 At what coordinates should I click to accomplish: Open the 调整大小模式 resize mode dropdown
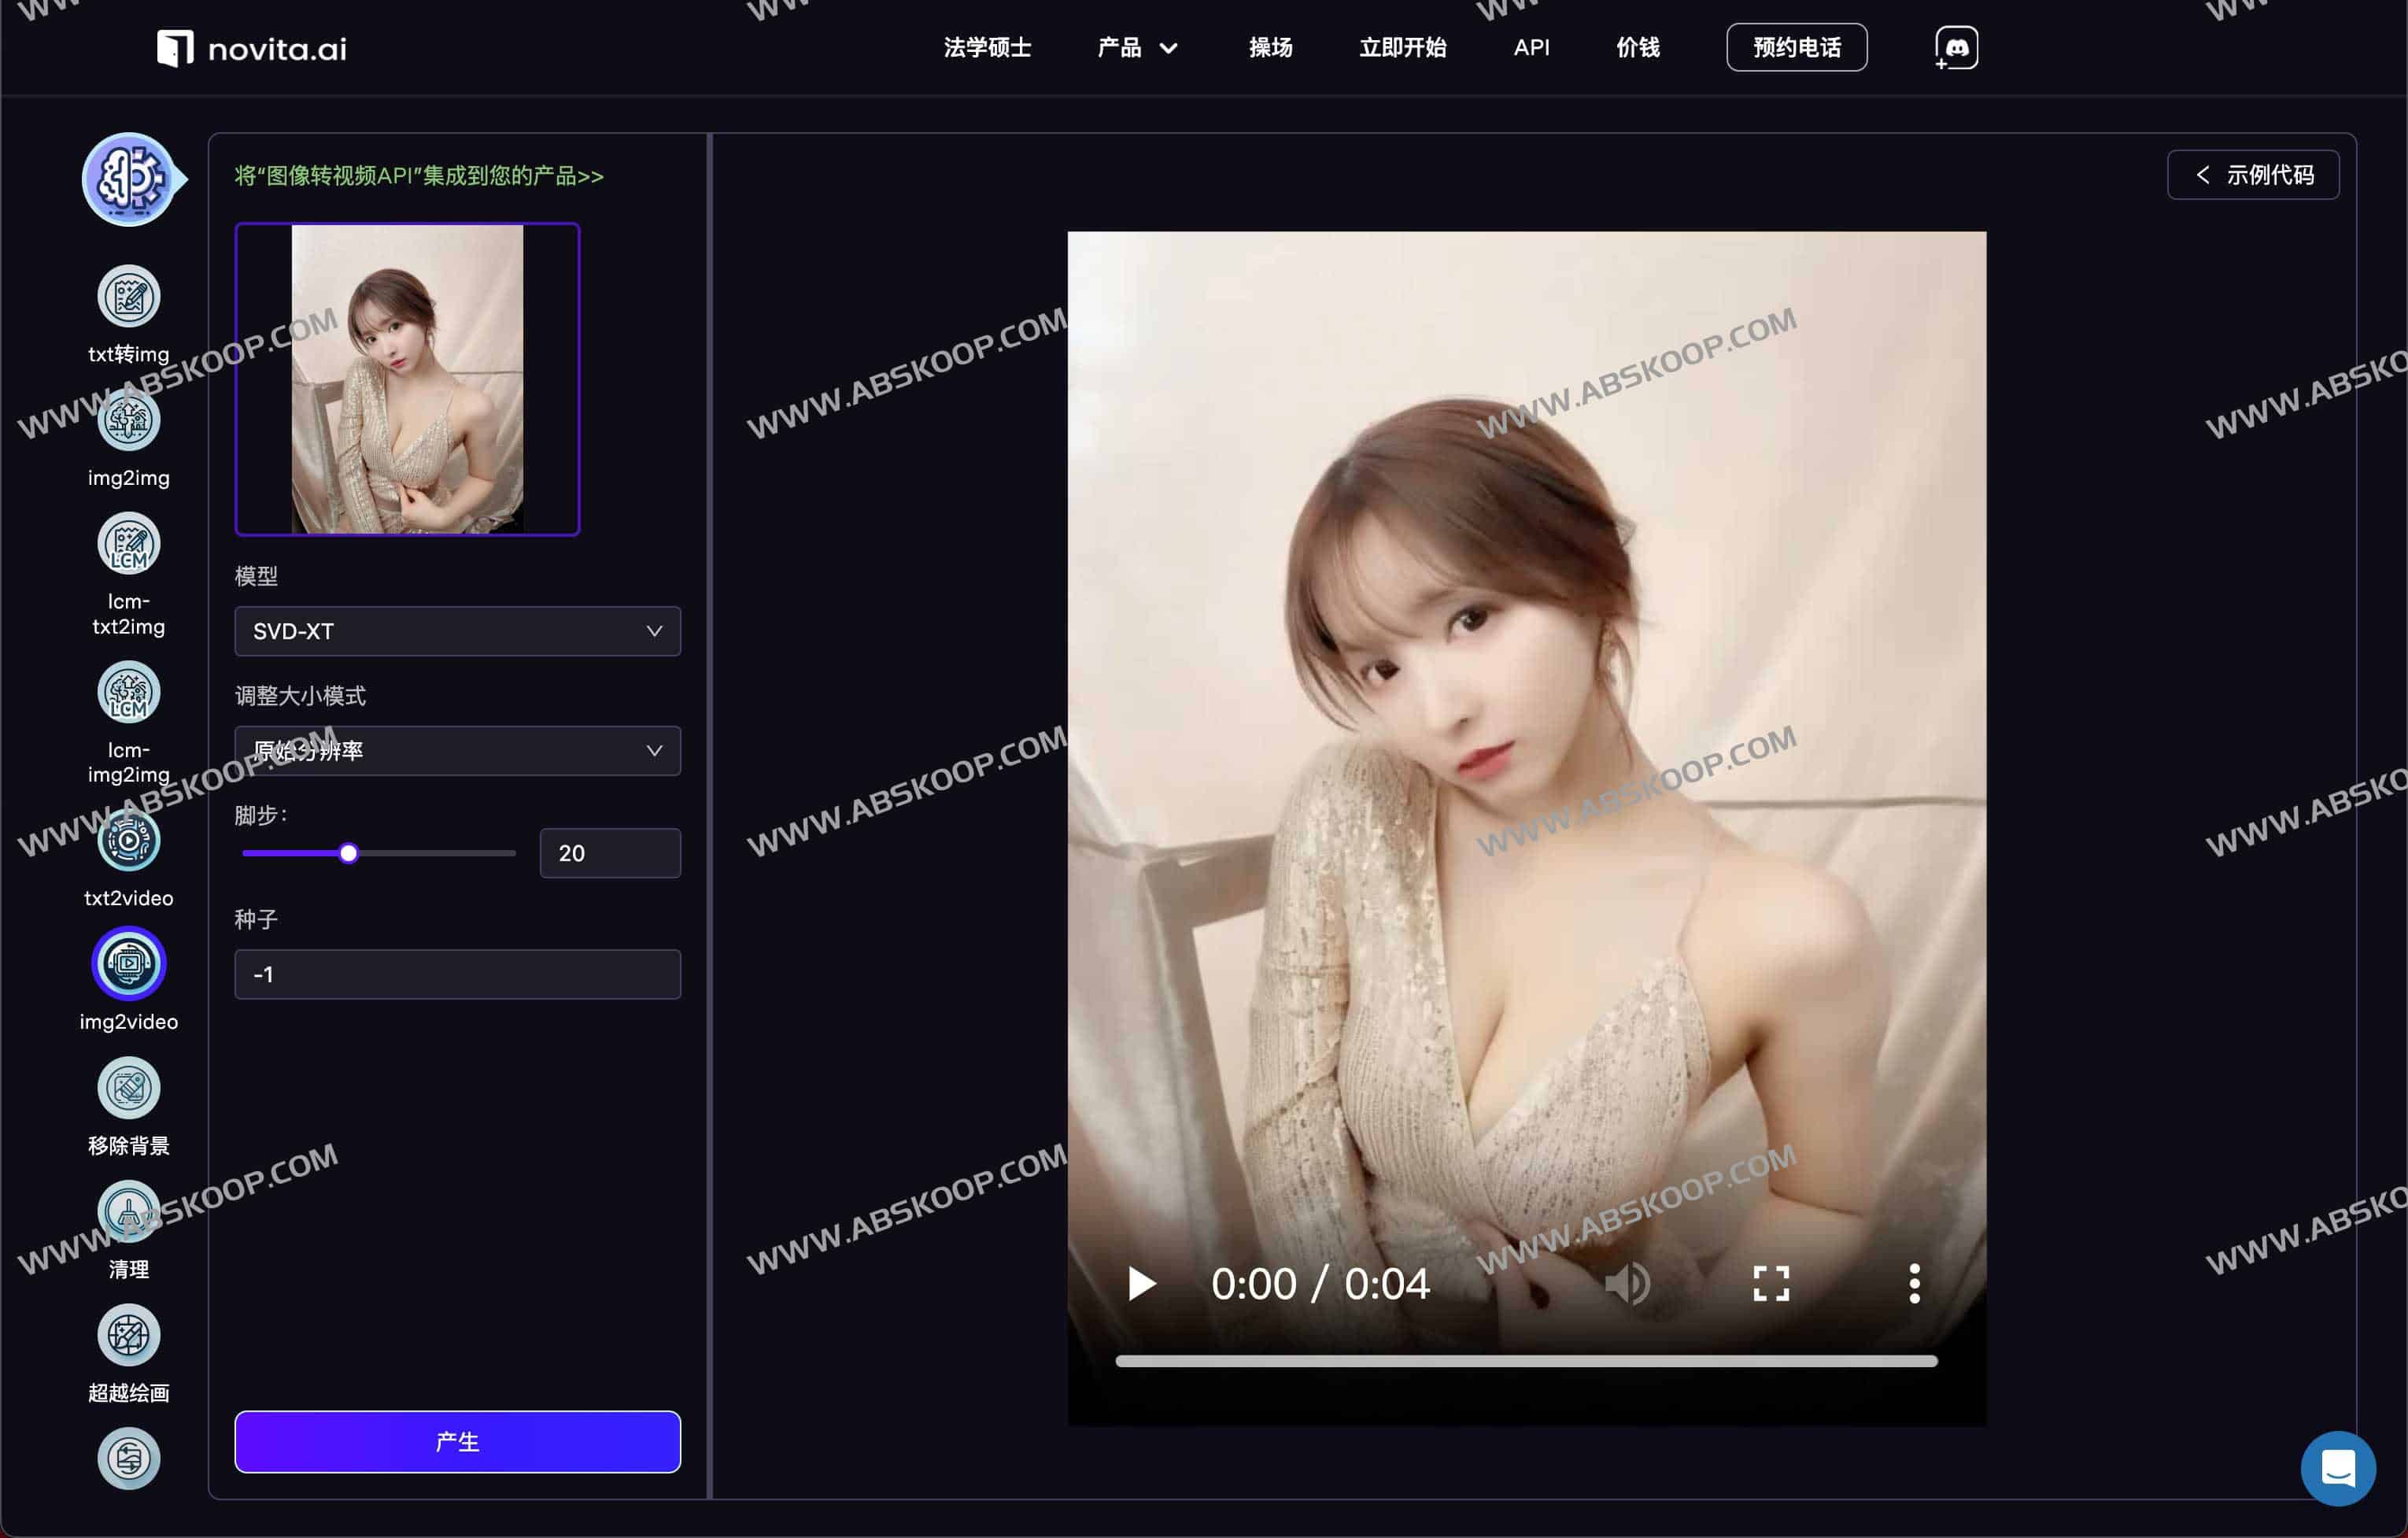(457, 750)
